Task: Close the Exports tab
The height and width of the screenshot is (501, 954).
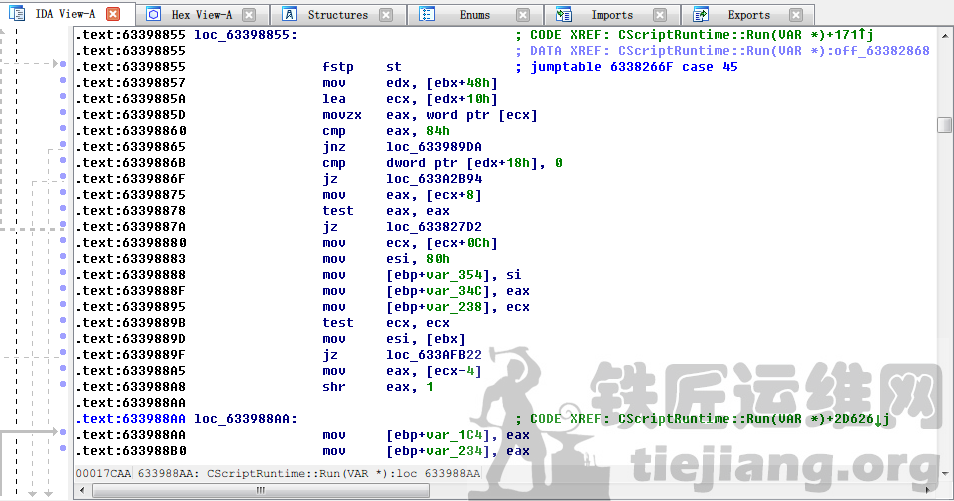Action: (x=796, y=15)
